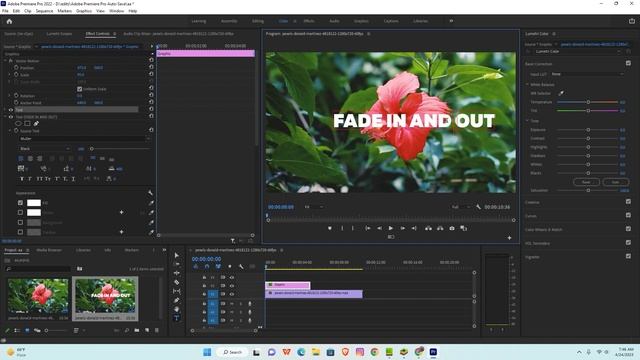Click the Auto button in Lumetri Tone
The image size is (640, 360).
pos(616,182)
